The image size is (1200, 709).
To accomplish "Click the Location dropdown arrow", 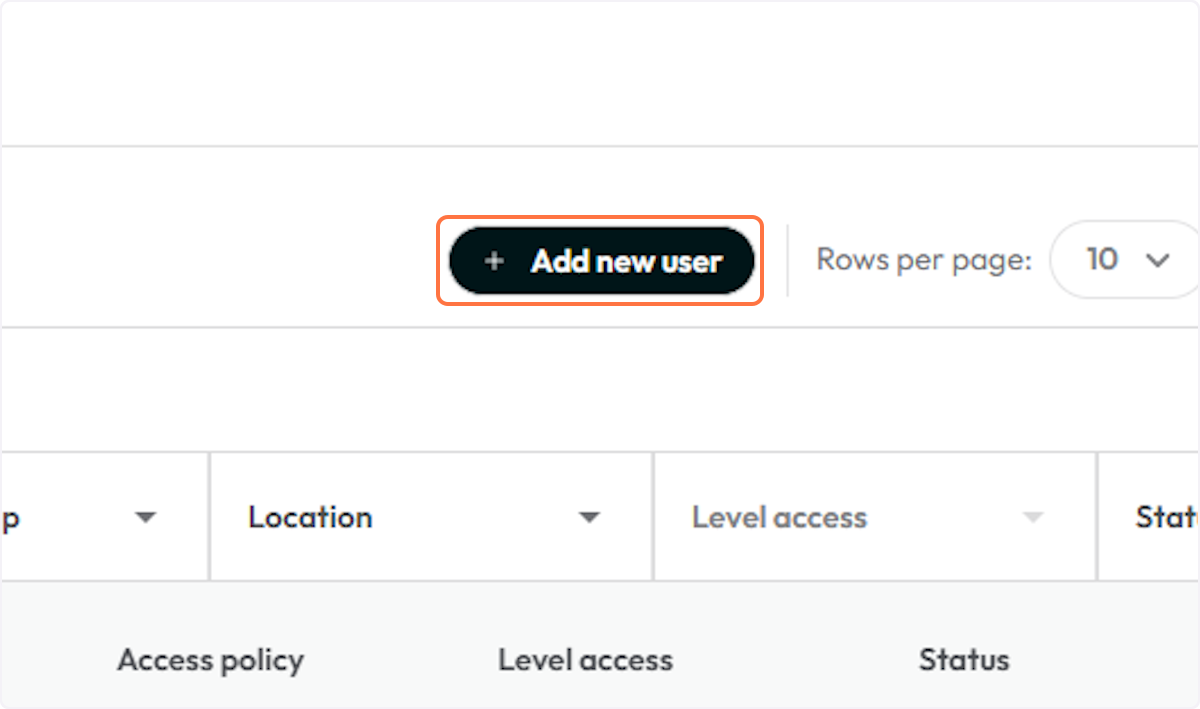I will [x=589, y=518].
